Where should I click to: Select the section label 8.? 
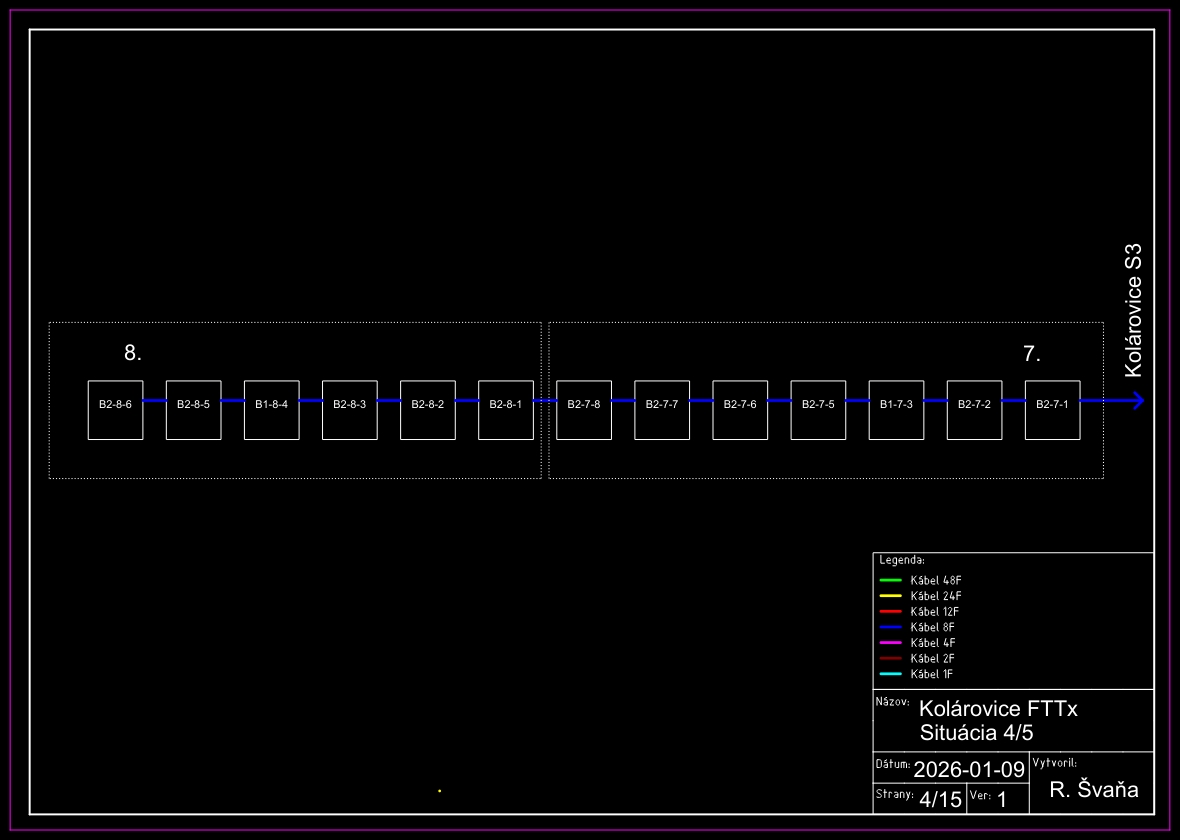tap(133, 353)
